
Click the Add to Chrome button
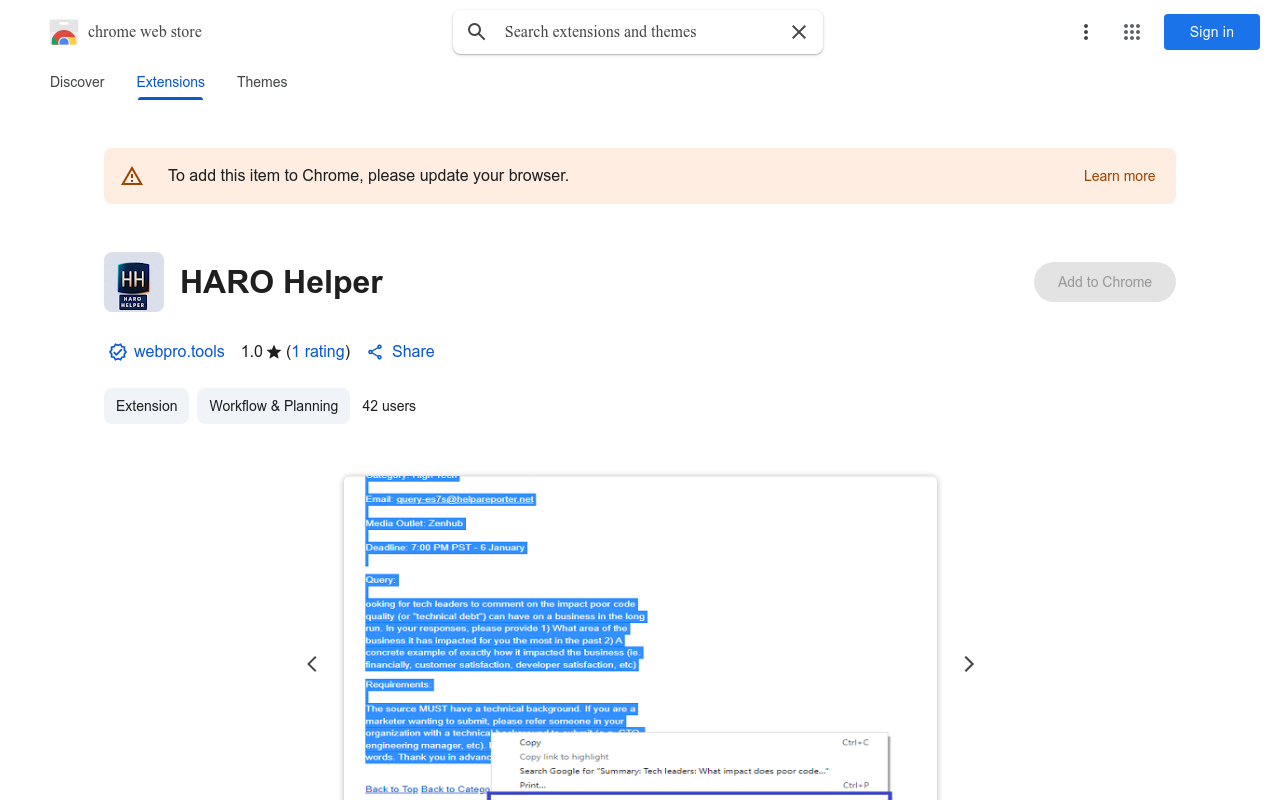coord(1105,282)
